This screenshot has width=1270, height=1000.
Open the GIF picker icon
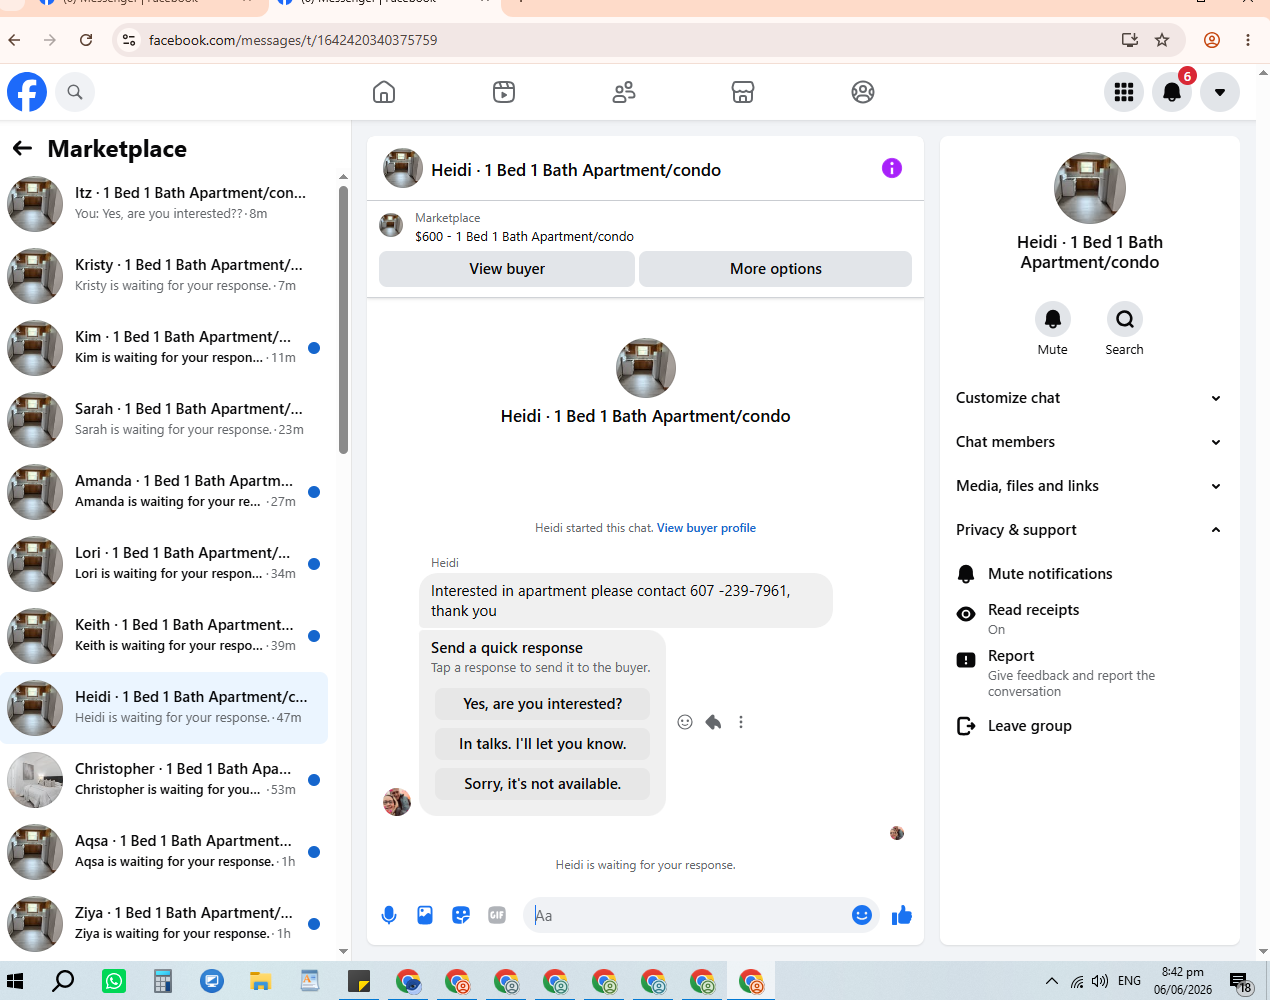[497, 915]
